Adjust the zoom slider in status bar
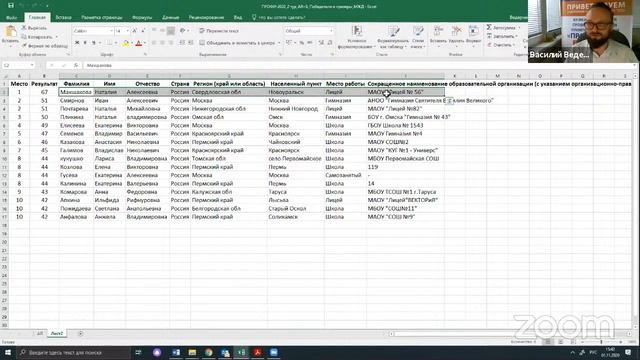Viewport: 640px width, 360px height. 601,342
